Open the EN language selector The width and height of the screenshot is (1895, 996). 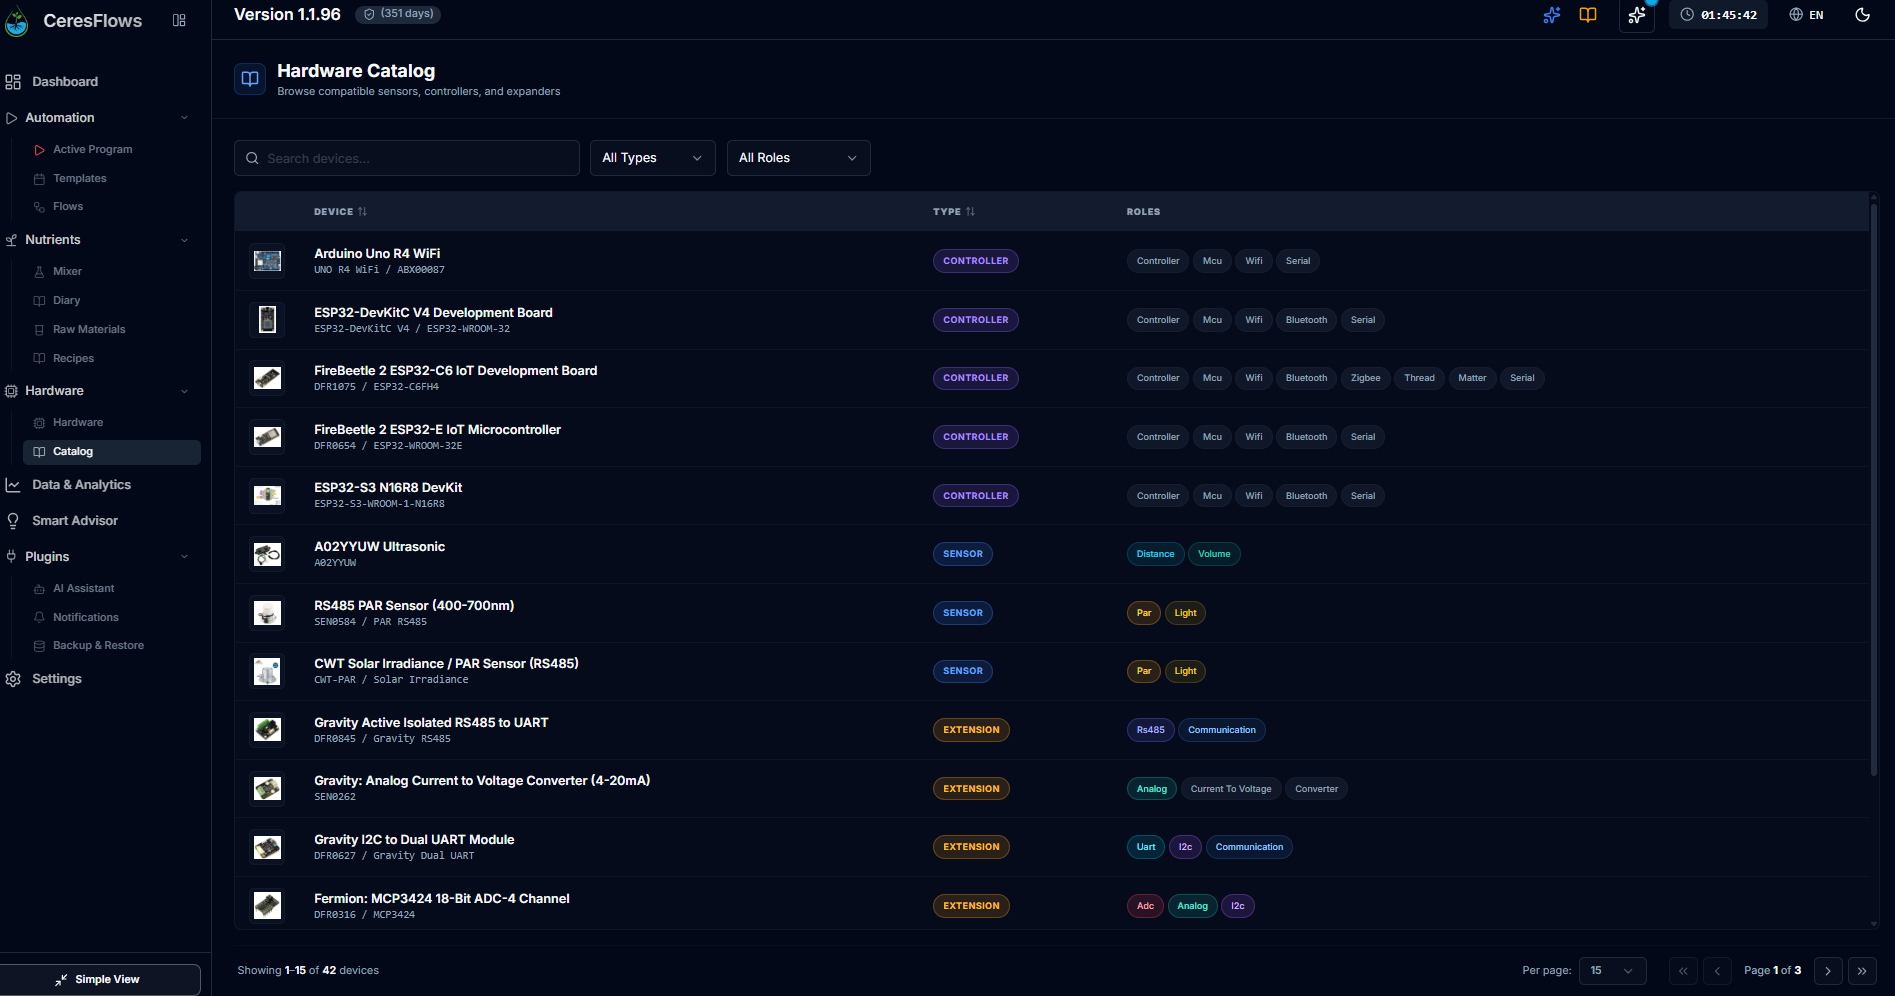point(1806,15)
